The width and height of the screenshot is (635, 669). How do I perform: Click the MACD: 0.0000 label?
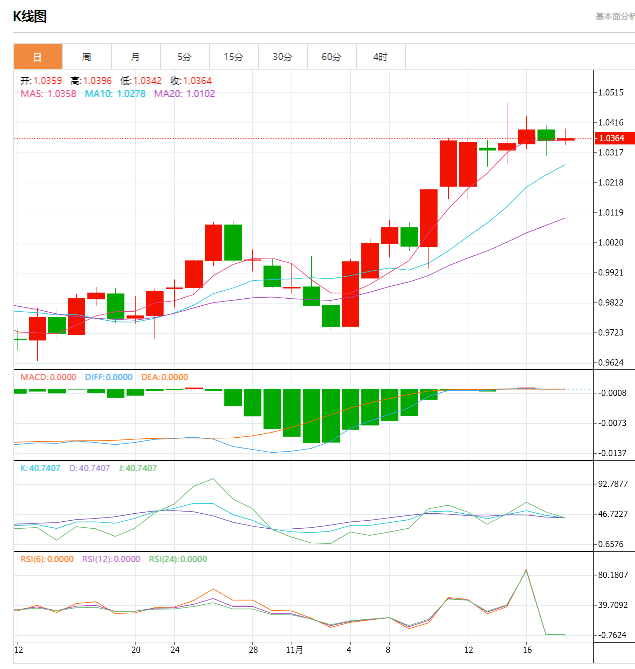48,377
